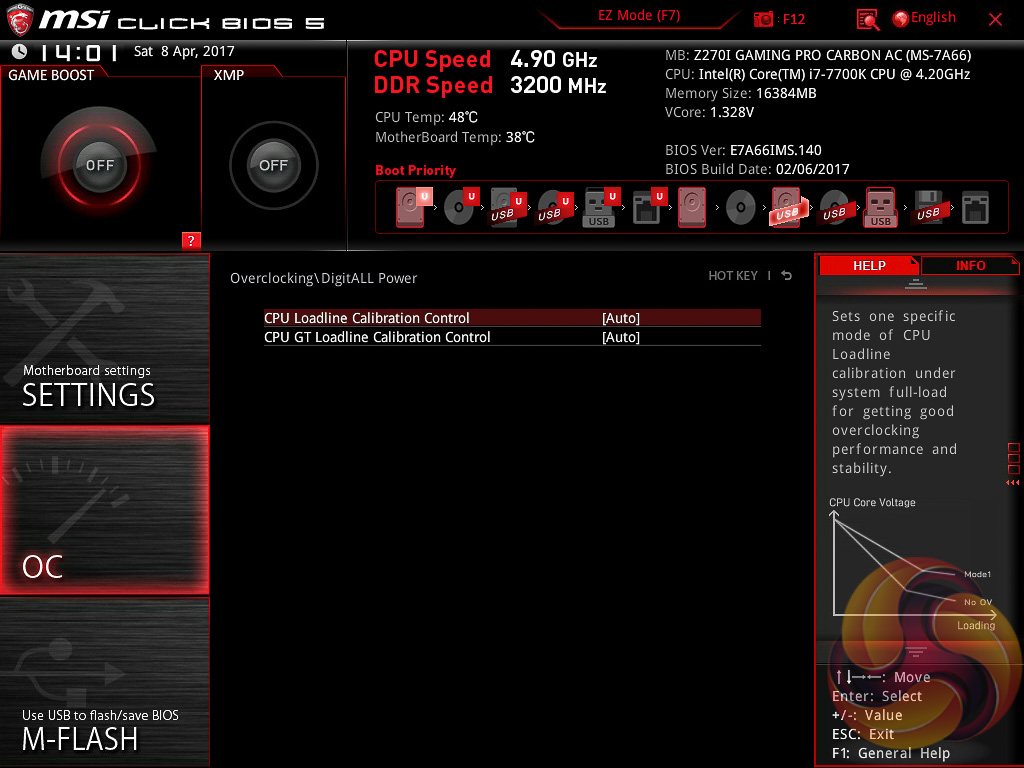Collapse the help panel via red side arrows
1024x768 pixels.
coord(1013,483)
